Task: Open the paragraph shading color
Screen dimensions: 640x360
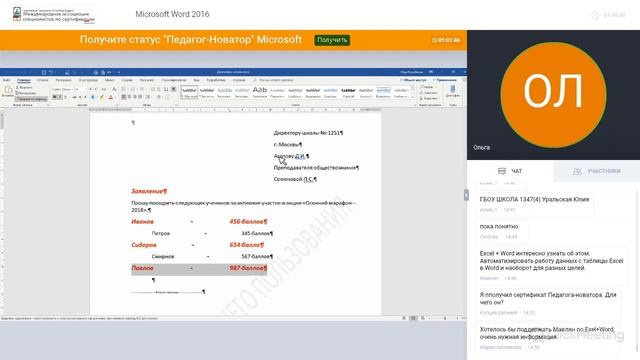Action: tap(158, 97)
